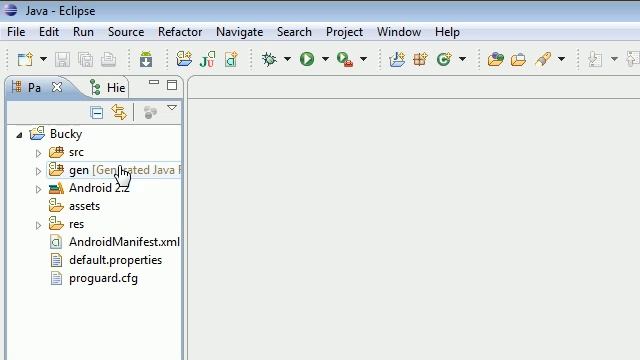Open the Run dropdown arrow

325,60
